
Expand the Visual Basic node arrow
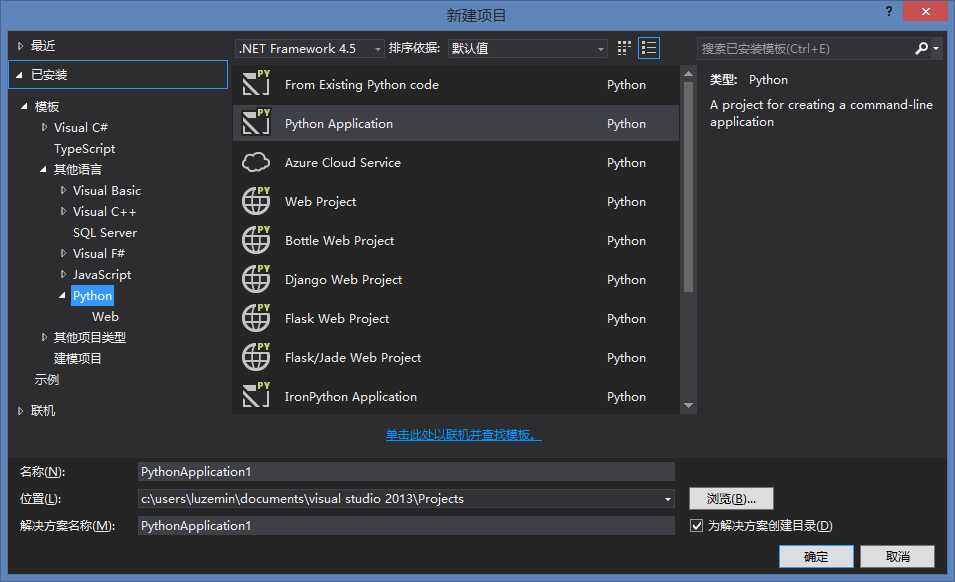[63, 191]
